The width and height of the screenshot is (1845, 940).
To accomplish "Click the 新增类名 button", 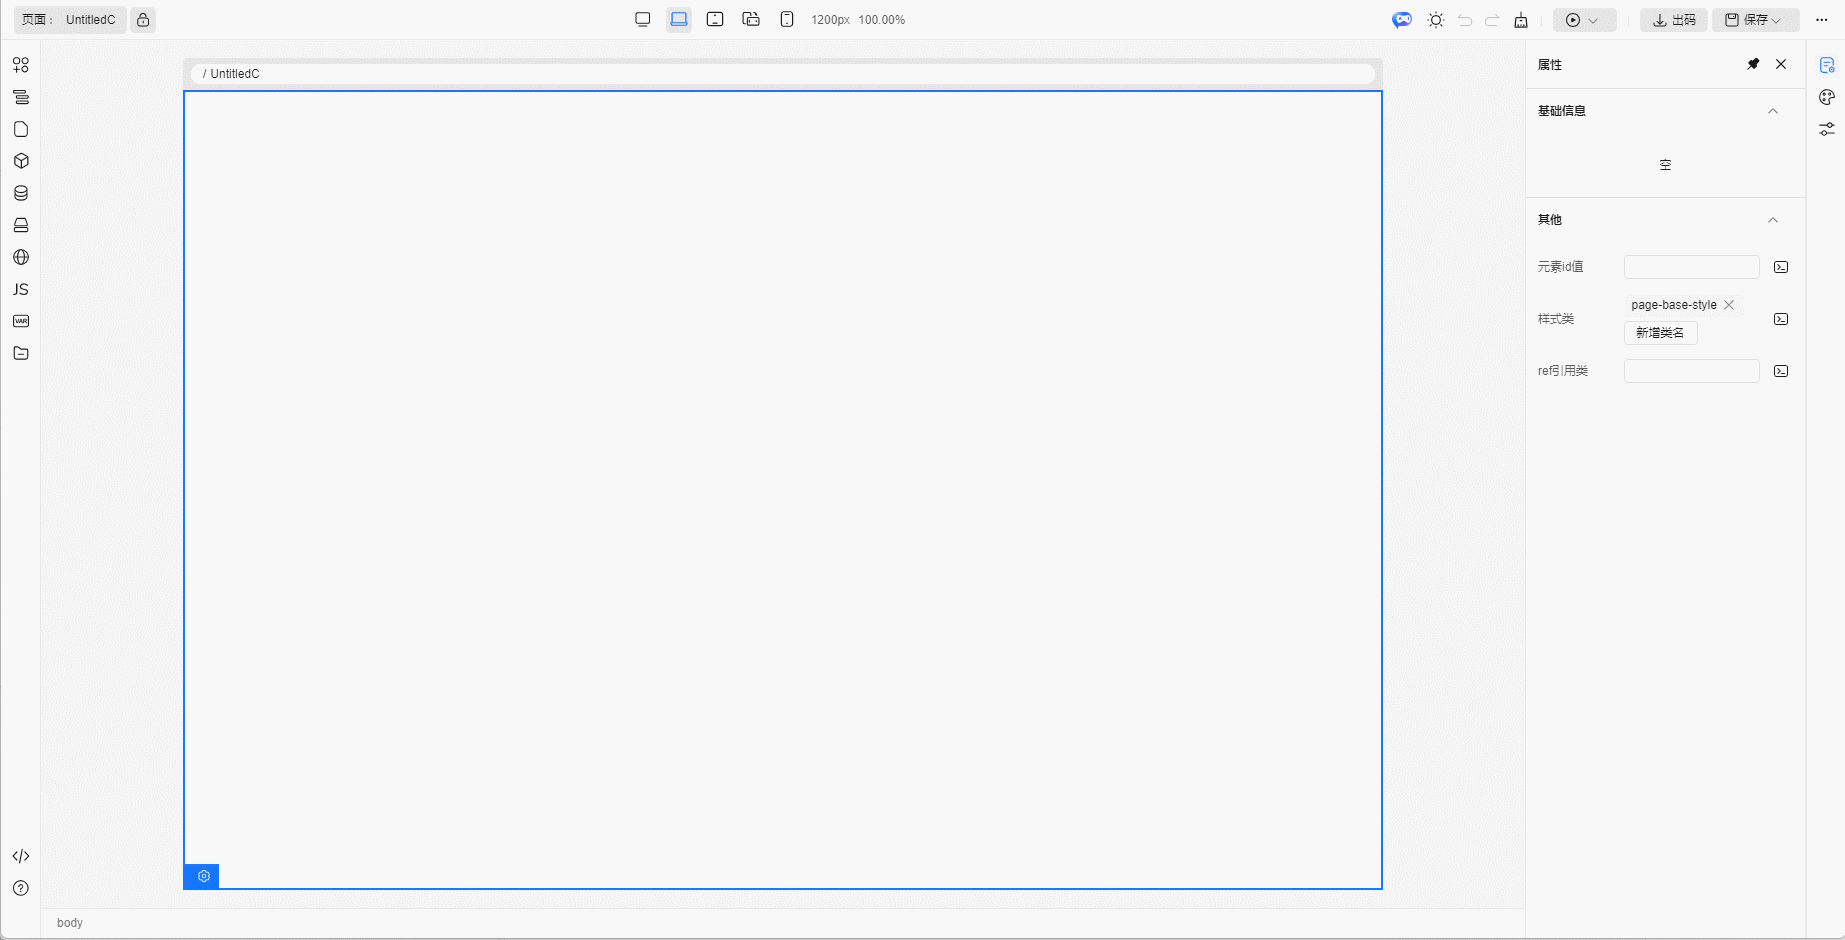I will (1660, 333).
